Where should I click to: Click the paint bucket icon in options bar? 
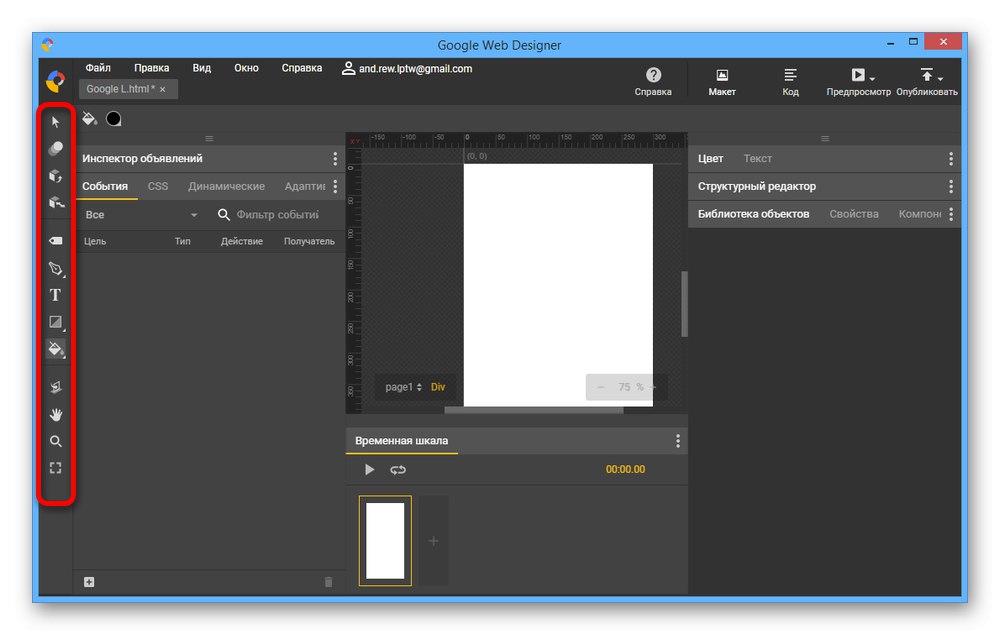[89, 119]
